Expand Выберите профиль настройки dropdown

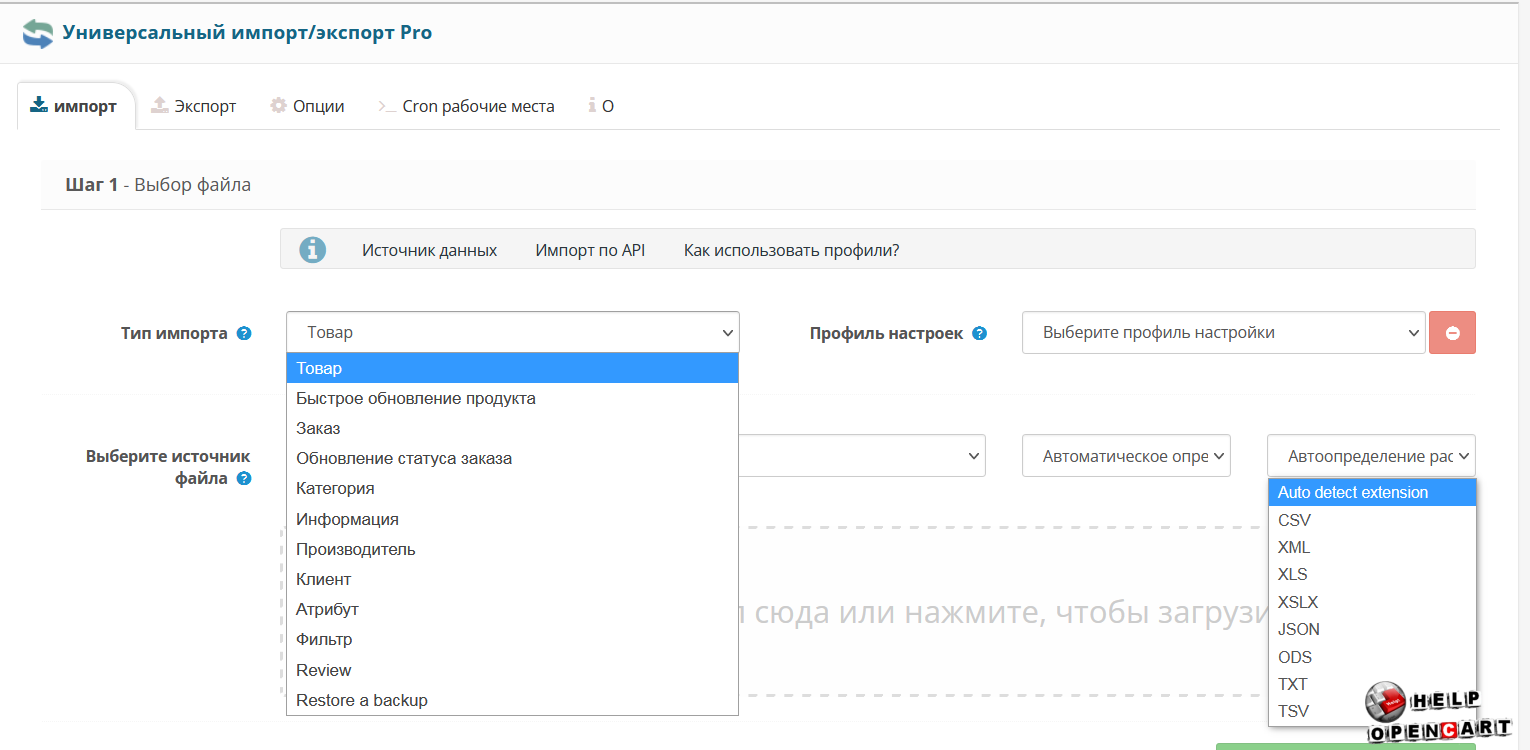pyautogui.click(x=1222, y=333)
